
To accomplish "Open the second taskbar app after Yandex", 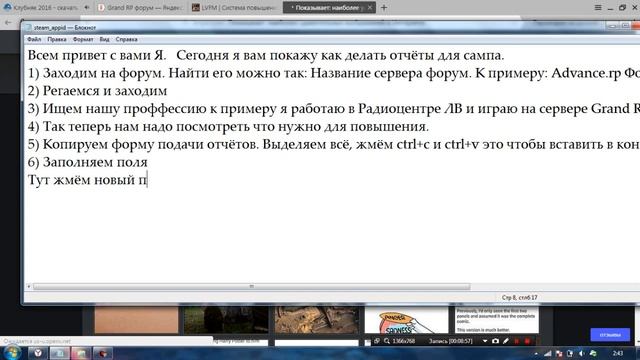I will [x=60, y=353].
